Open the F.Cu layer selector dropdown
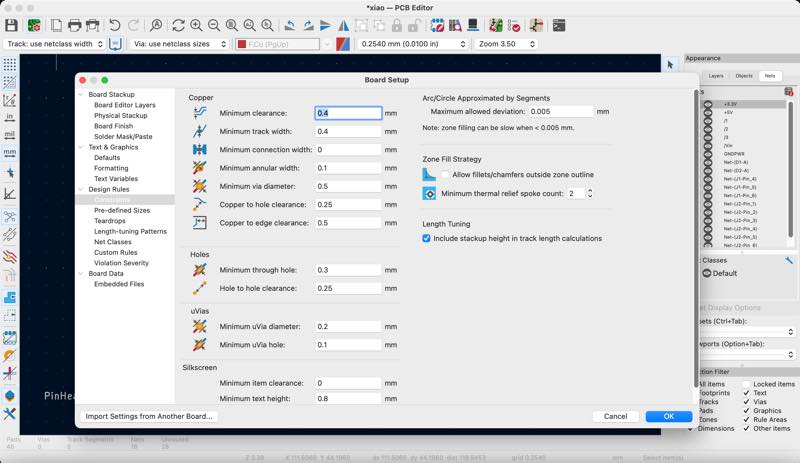Viewport: 800px width, 463px height. [284, 44]
